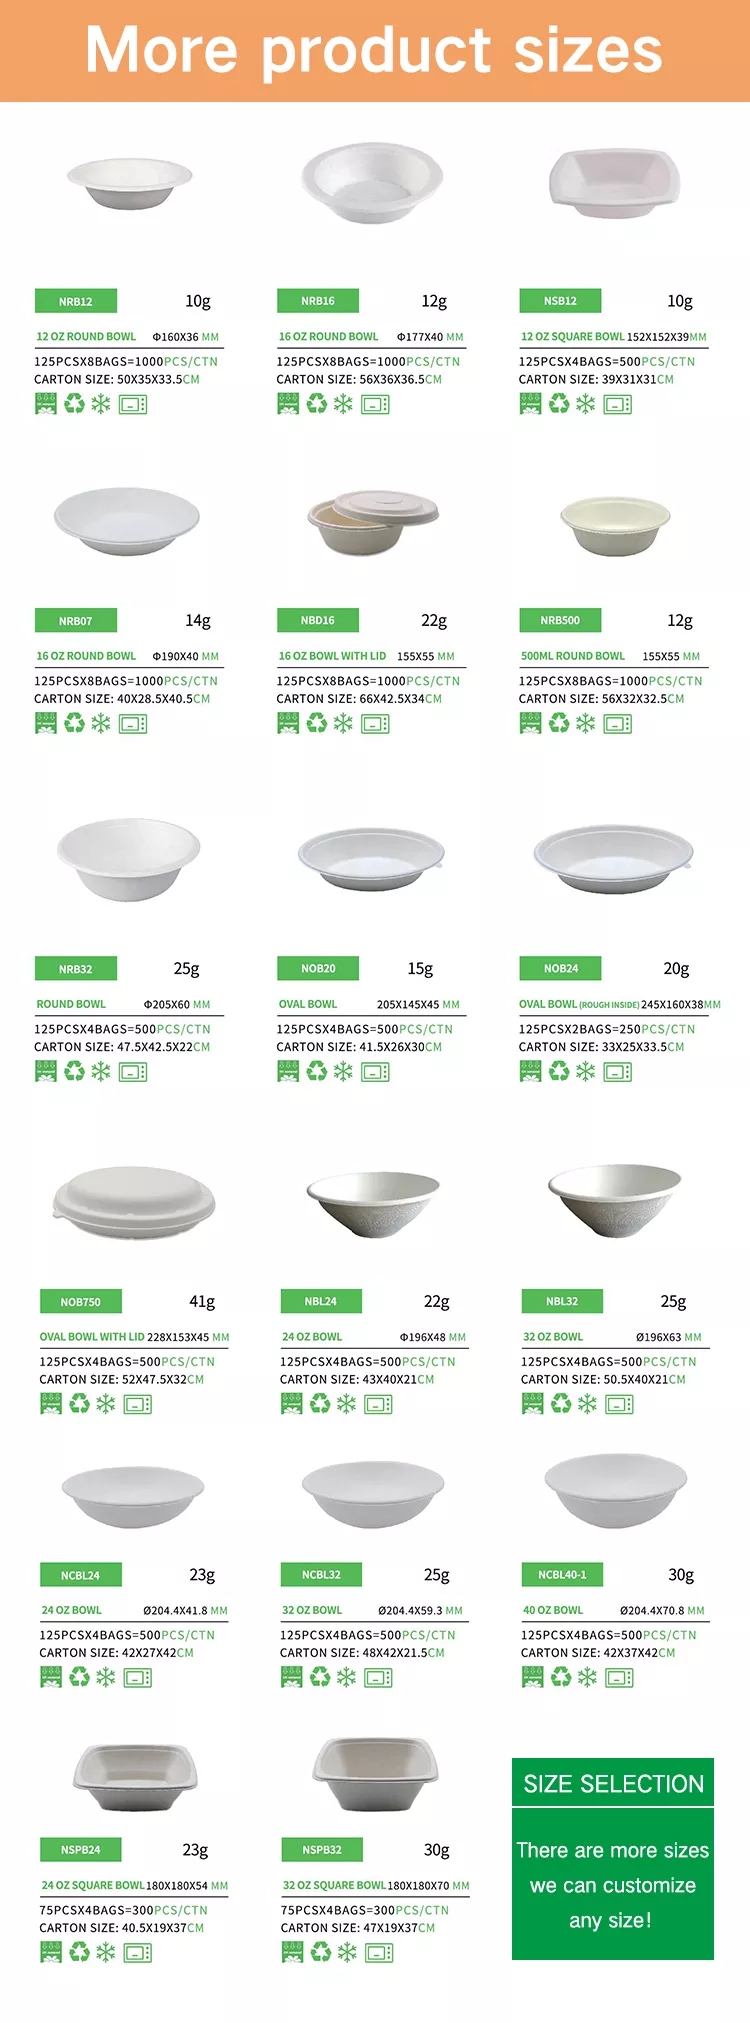The width and height of the screenshot is (750, 2023).
Task: Click the snowflake freezer icon under NRB16
Action: click(x=343, y=404)
